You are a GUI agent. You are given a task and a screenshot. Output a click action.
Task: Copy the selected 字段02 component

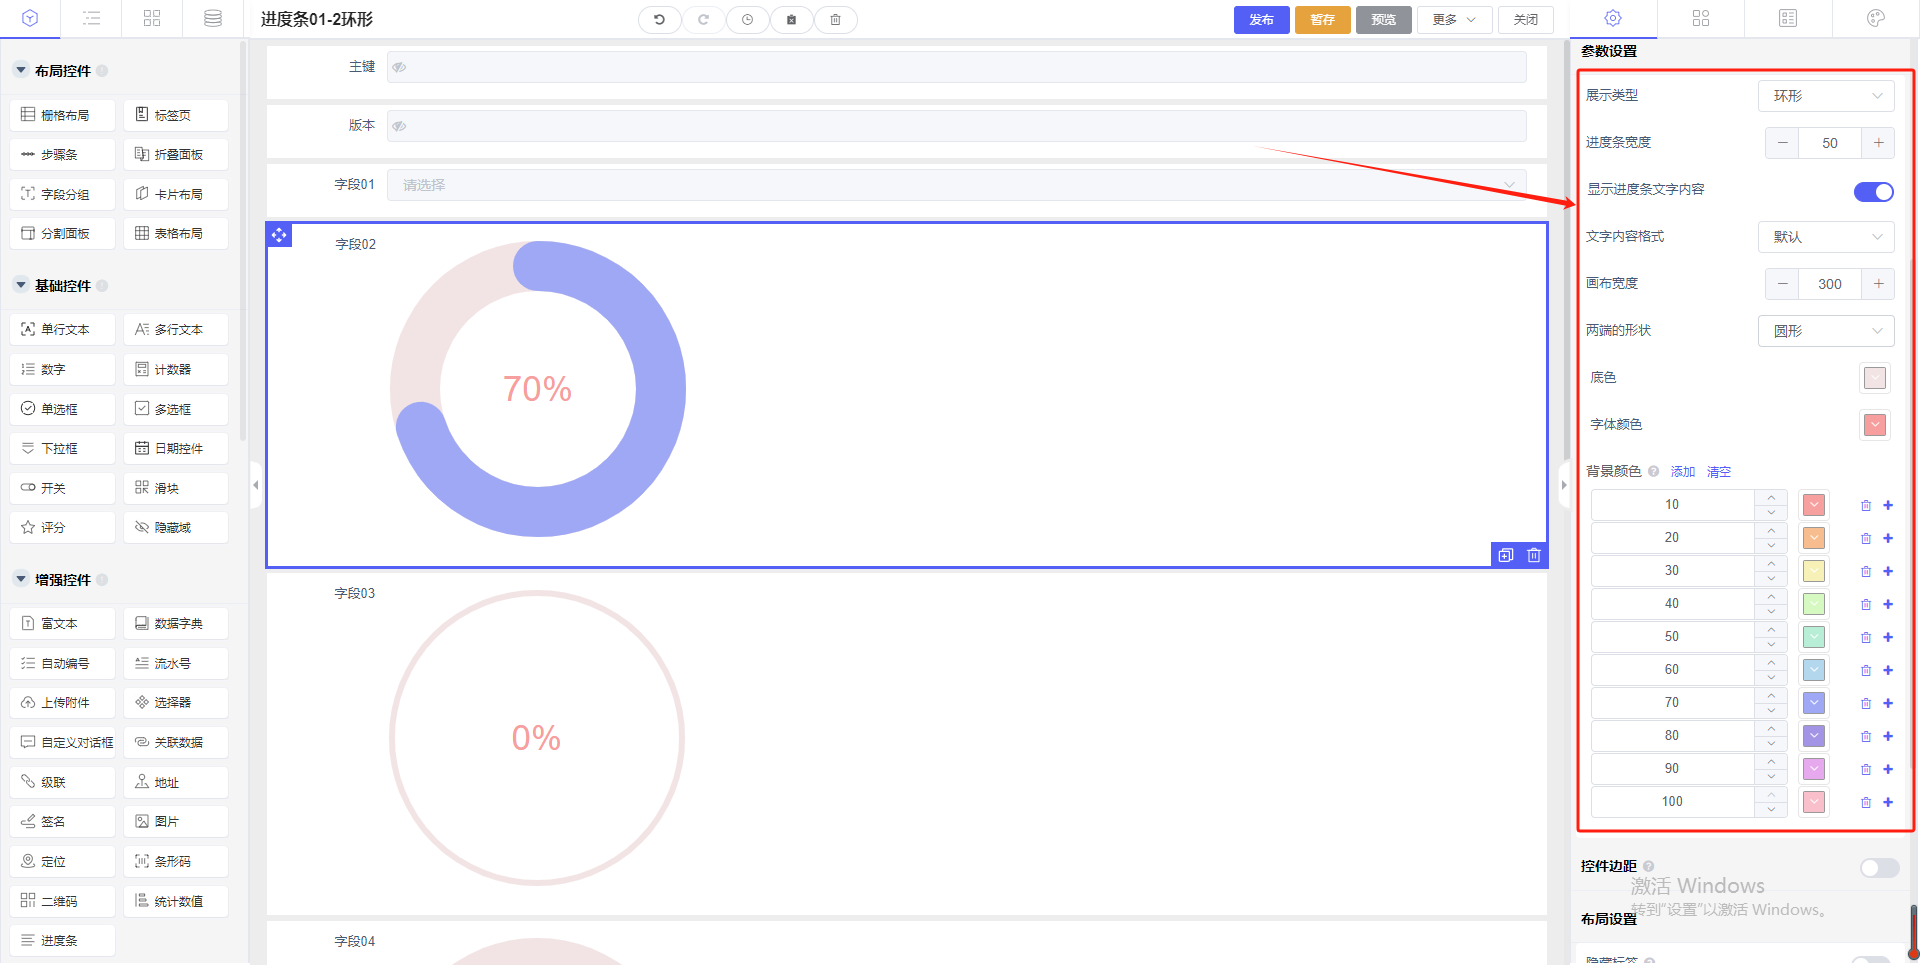1506,555
